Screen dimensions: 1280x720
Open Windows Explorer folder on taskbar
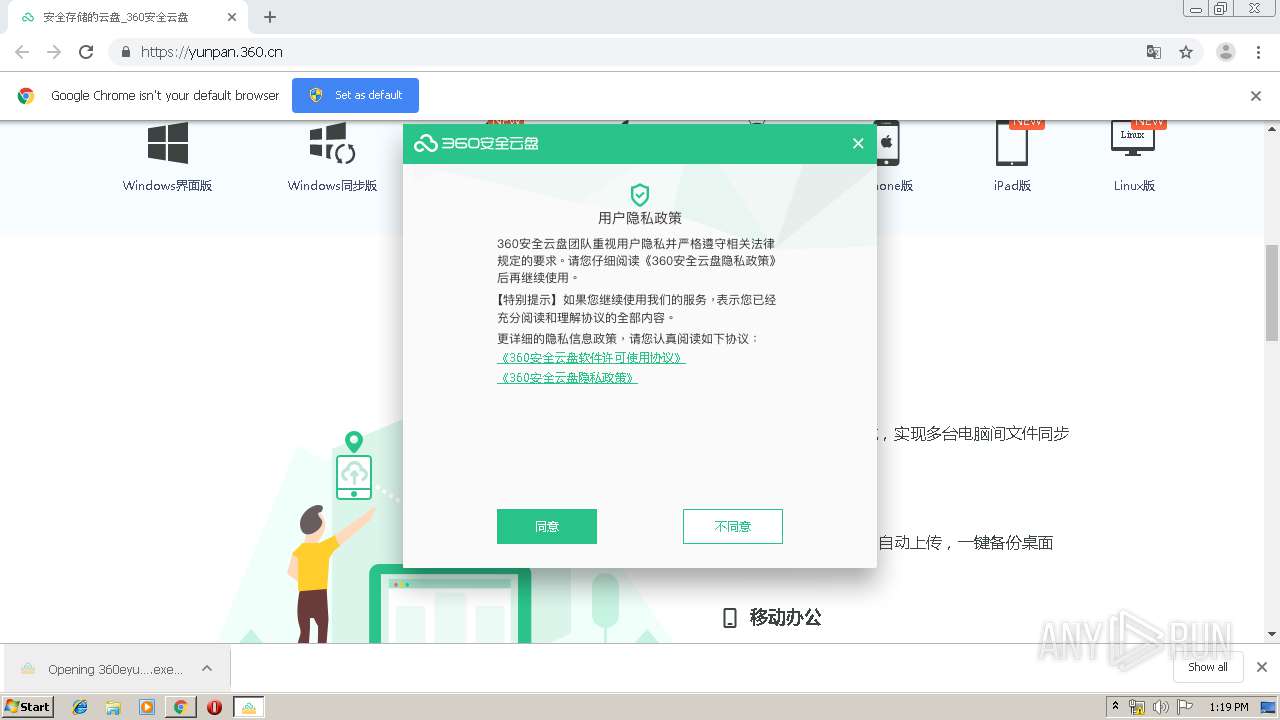click(x=113, y=707)
